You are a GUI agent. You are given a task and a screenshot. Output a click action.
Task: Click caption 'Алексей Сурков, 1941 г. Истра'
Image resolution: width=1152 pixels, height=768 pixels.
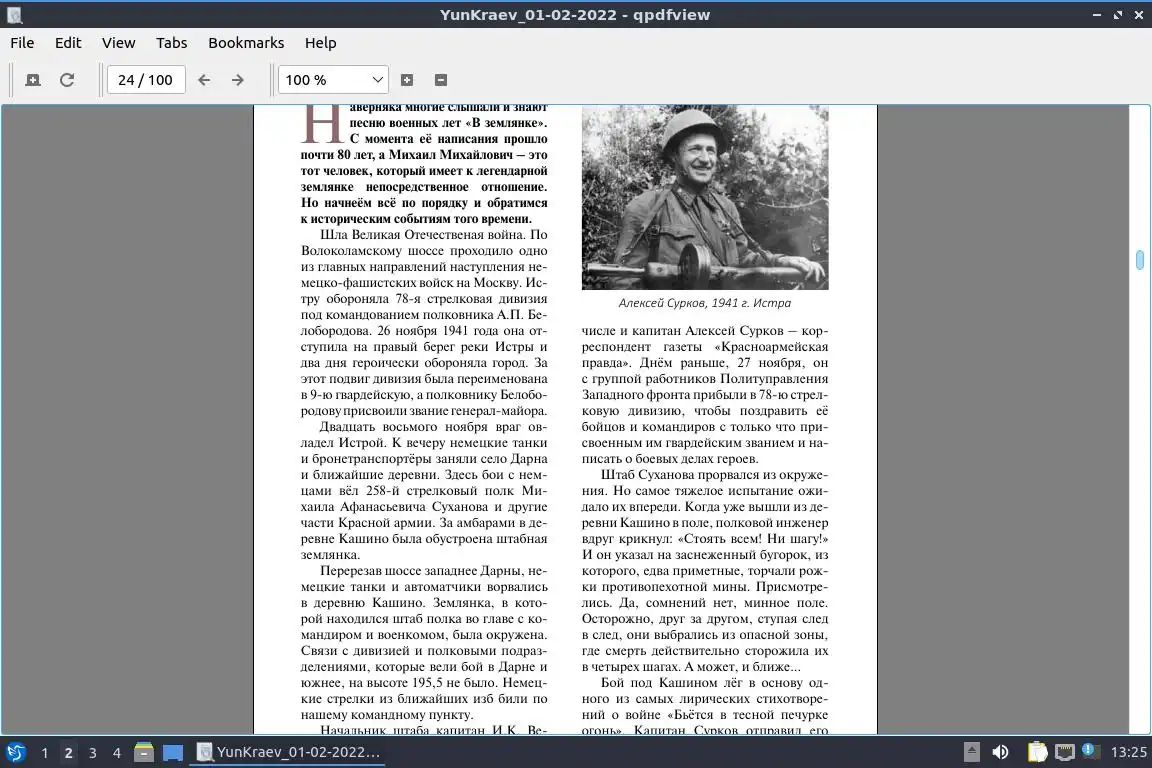click(705, 303)
